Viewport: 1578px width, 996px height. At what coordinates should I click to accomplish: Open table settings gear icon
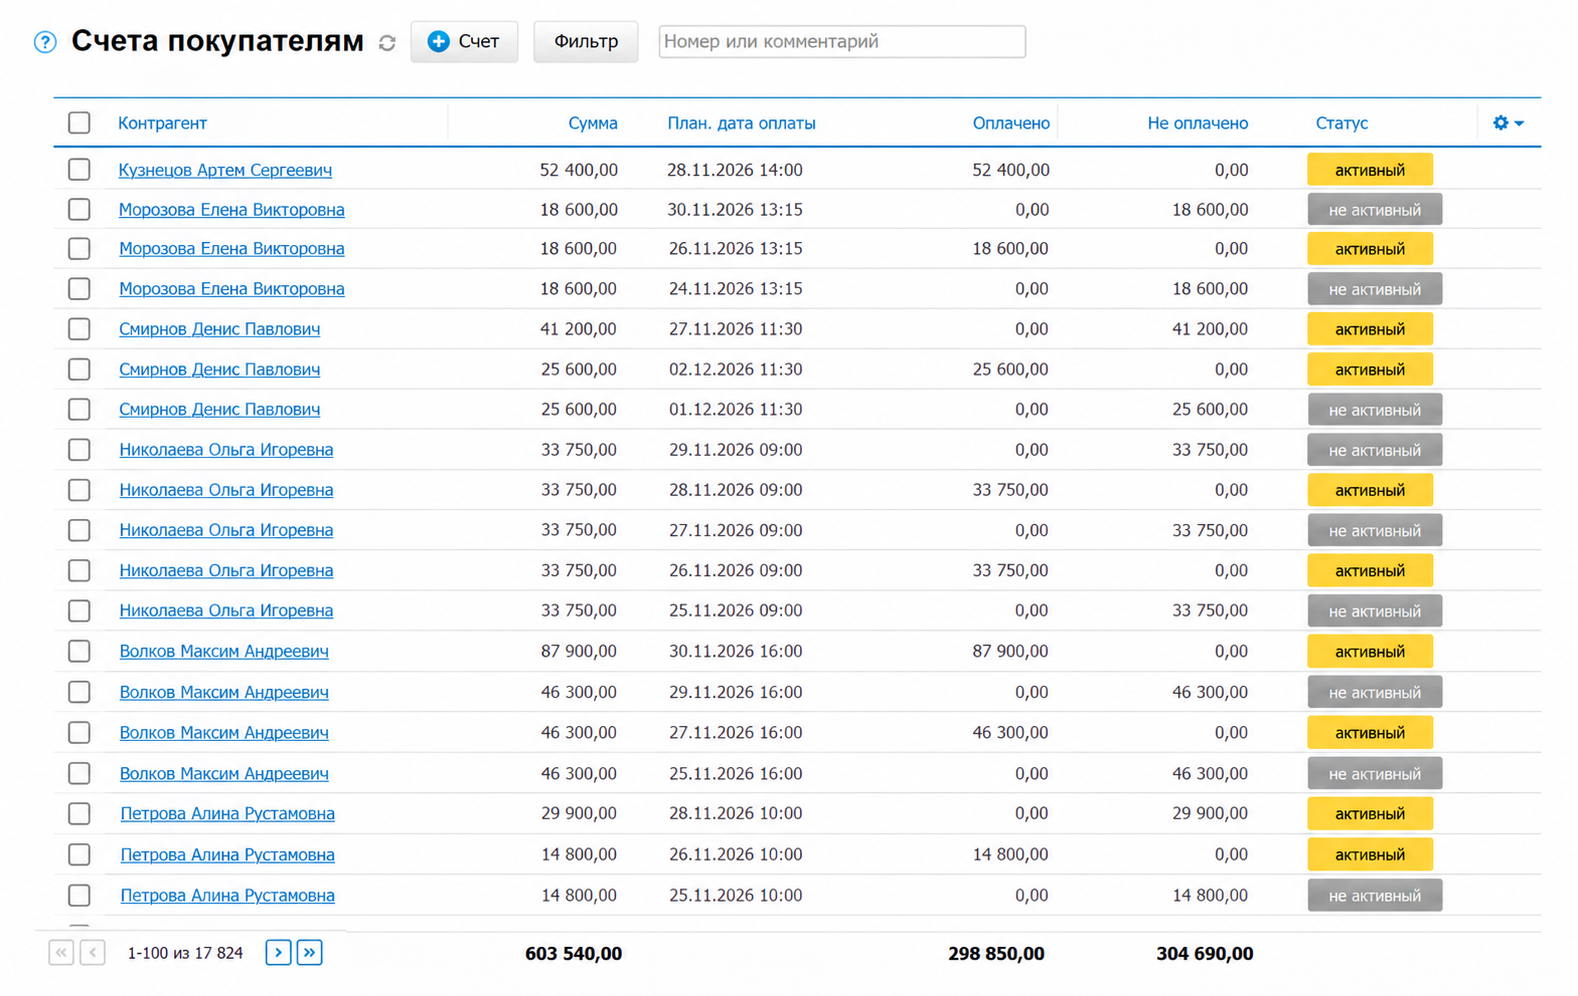pos(1500,123)
